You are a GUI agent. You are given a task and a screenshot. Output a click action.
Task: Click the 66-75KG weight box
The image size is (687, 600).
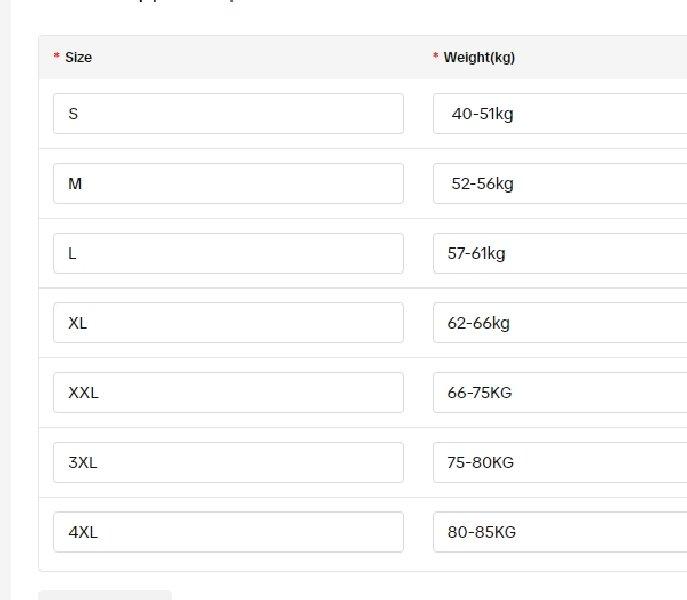click(560, 393)
